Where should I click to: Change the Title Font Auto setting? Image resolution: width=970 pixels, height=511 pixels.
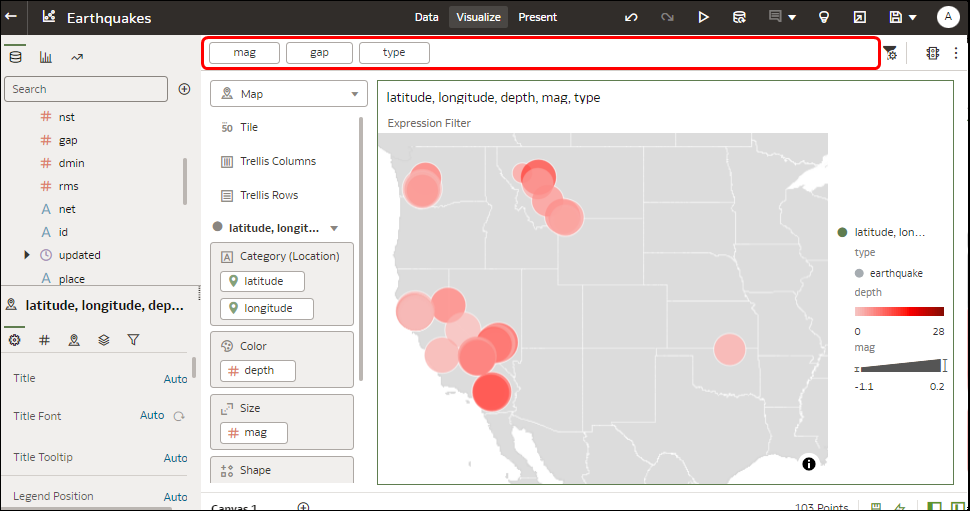tap(152, 416)
